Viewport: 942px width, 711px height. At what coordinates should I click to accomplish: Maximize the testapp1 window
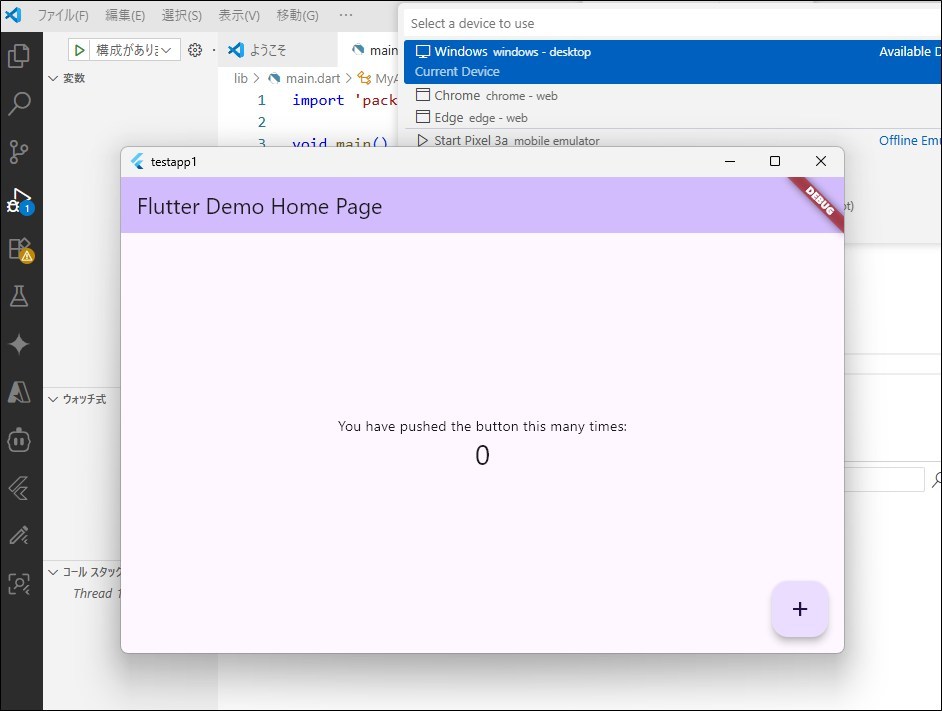[775, 161]
